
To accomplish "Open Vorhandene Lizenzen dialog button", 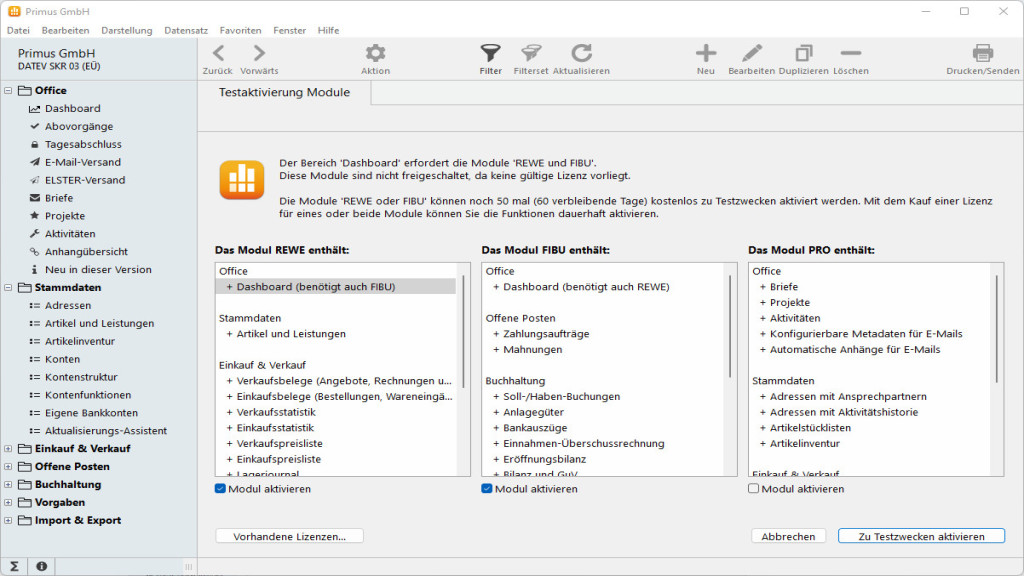I will pos(289,536).
